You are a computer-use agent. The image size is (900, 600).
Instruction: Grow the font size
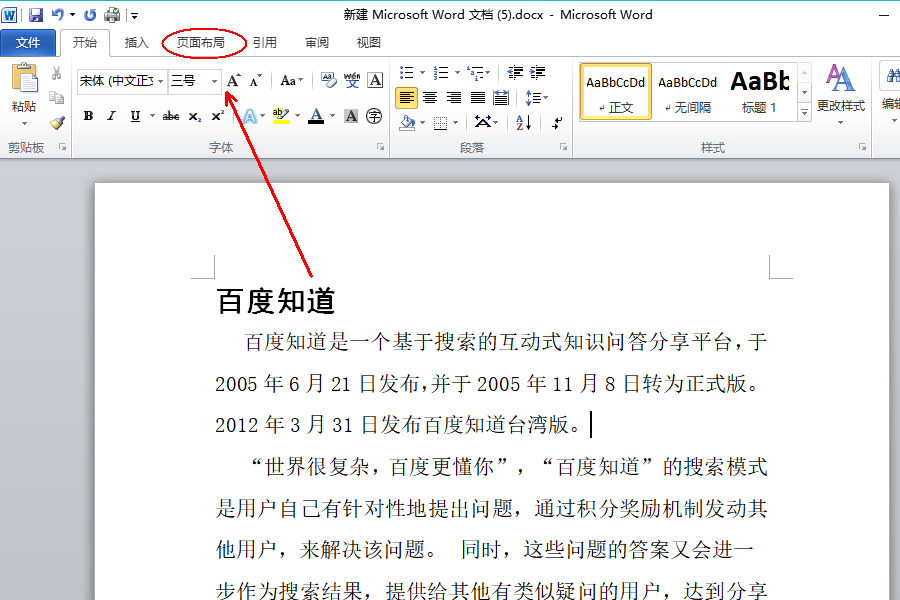(x=234, y=80)
